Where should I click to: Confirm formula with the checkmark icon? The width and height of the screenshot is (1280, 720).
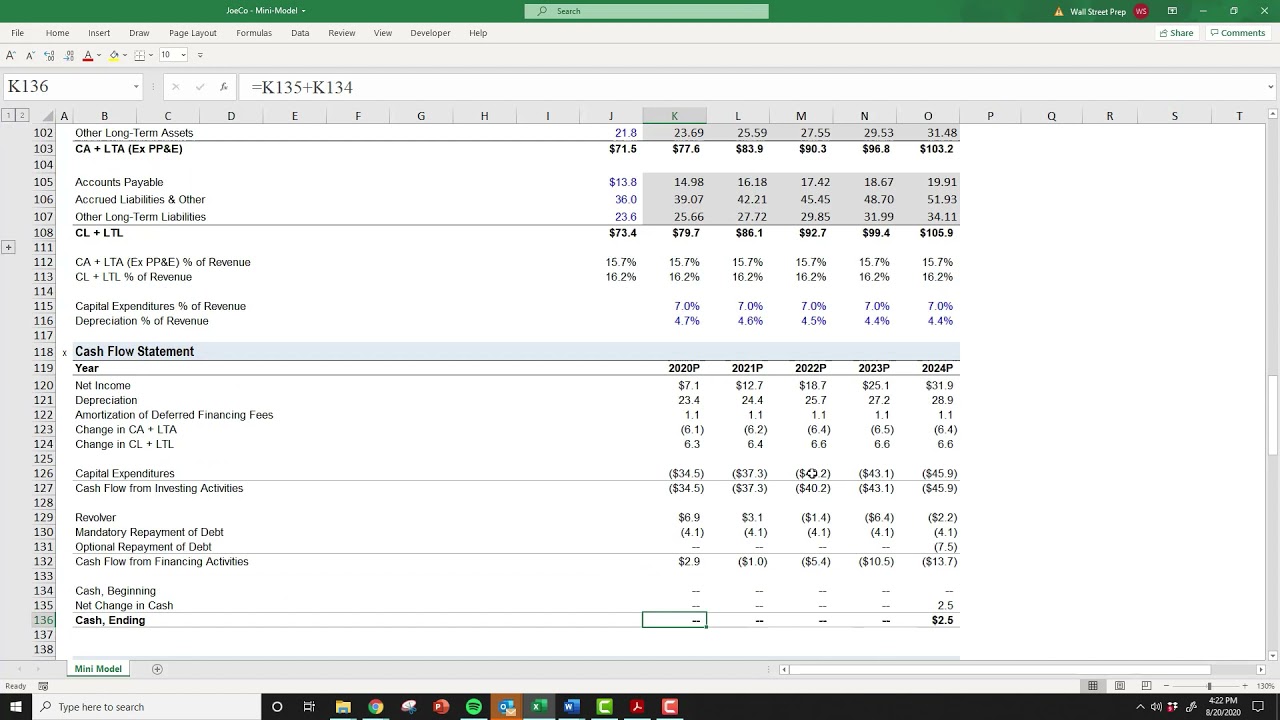(x=201, y=87)
